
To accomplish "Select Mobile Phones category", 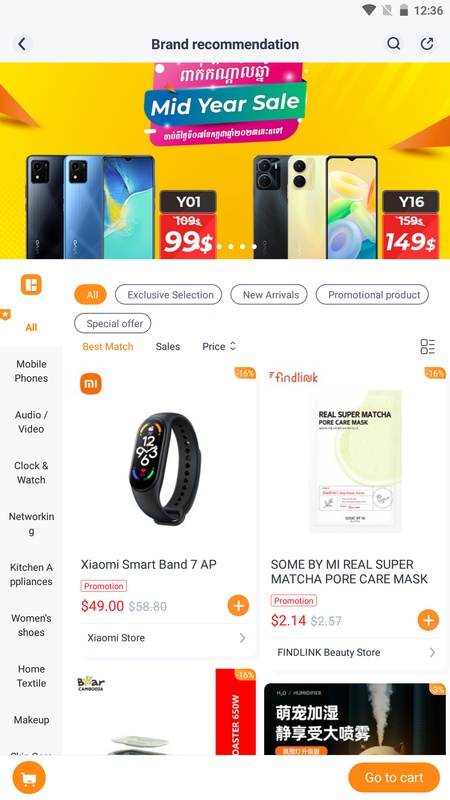I will click(x=31, y=371).
